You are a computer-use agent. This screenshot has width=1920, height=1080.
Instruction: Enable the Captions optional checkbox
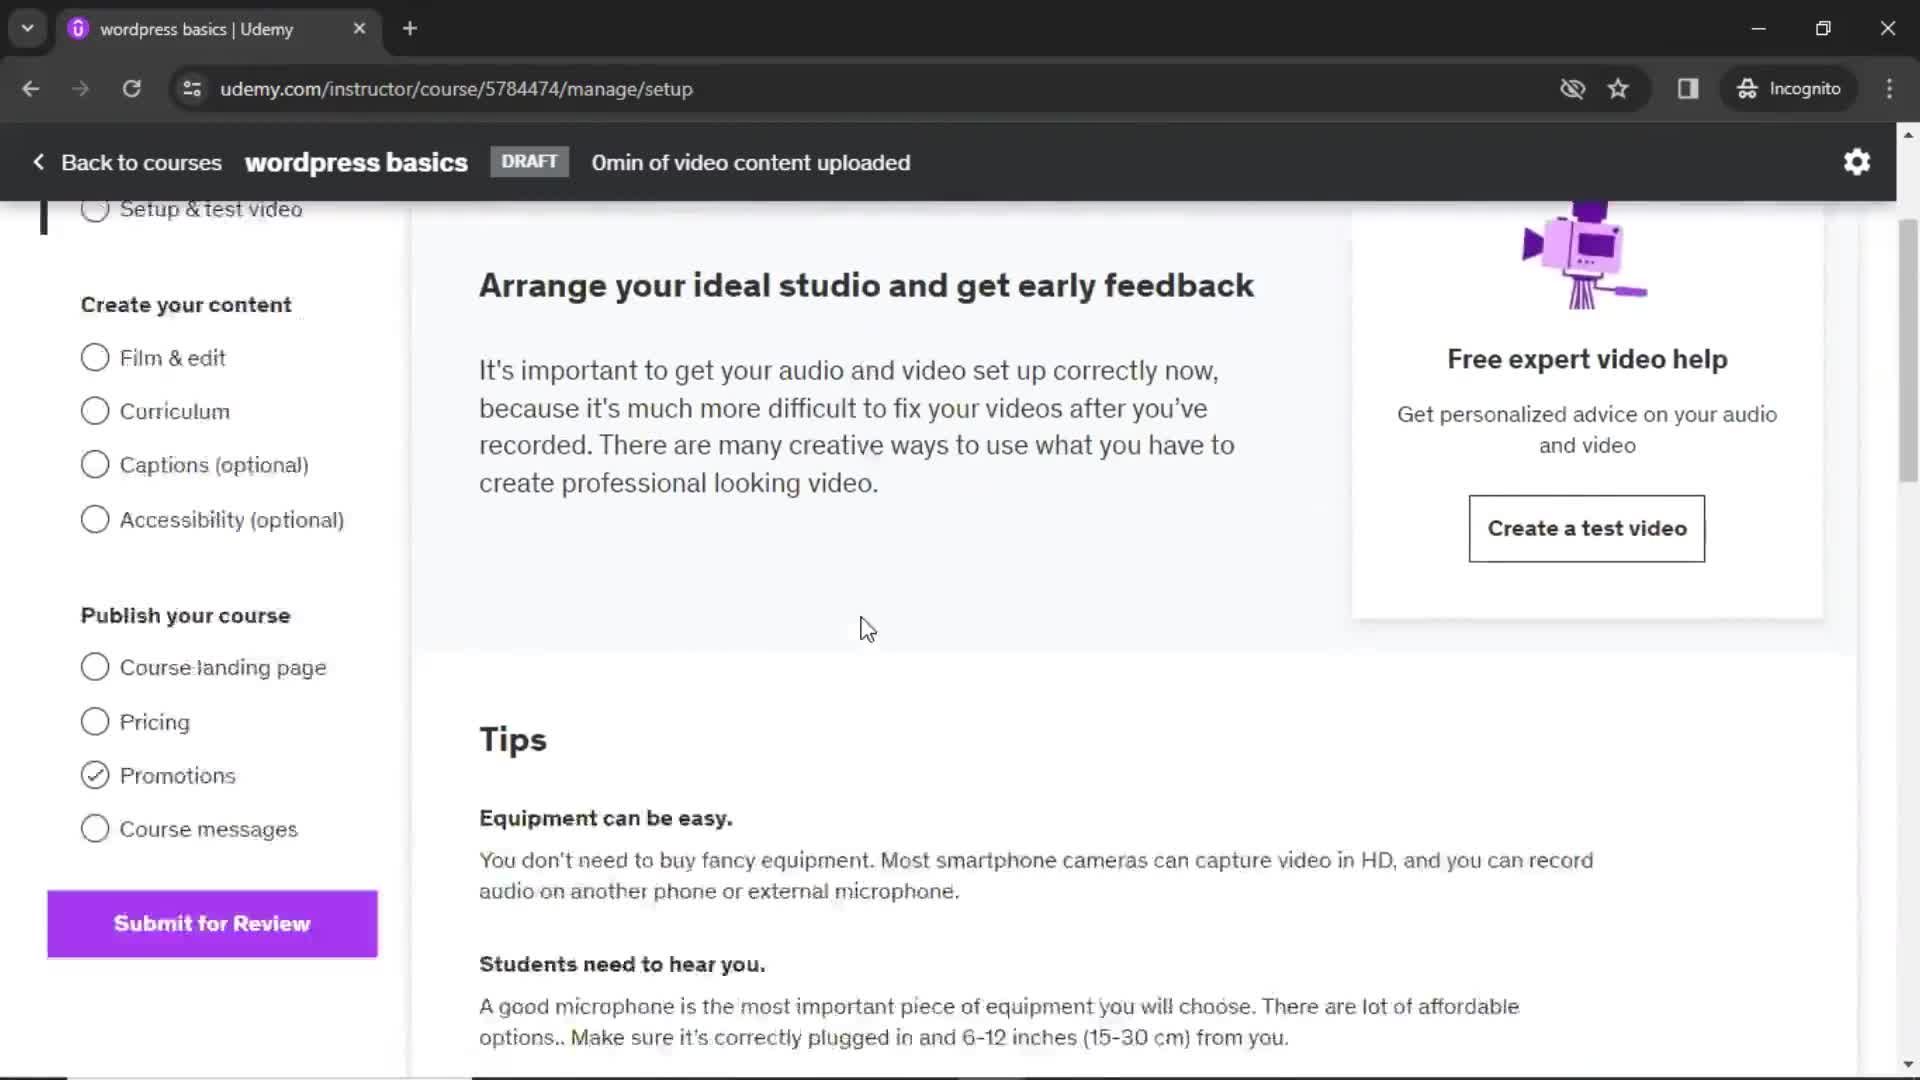(x=95, y=465)
